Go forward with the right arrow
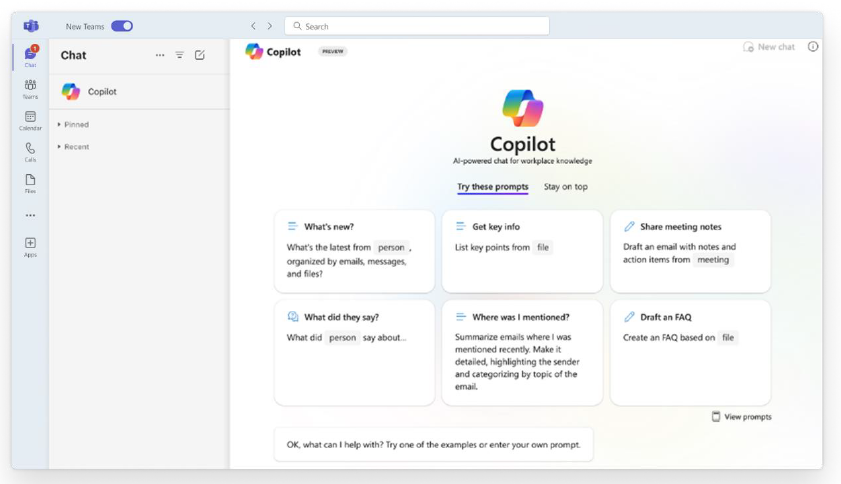This screenshot has width=841, height=484. click(x=270, y=26)
